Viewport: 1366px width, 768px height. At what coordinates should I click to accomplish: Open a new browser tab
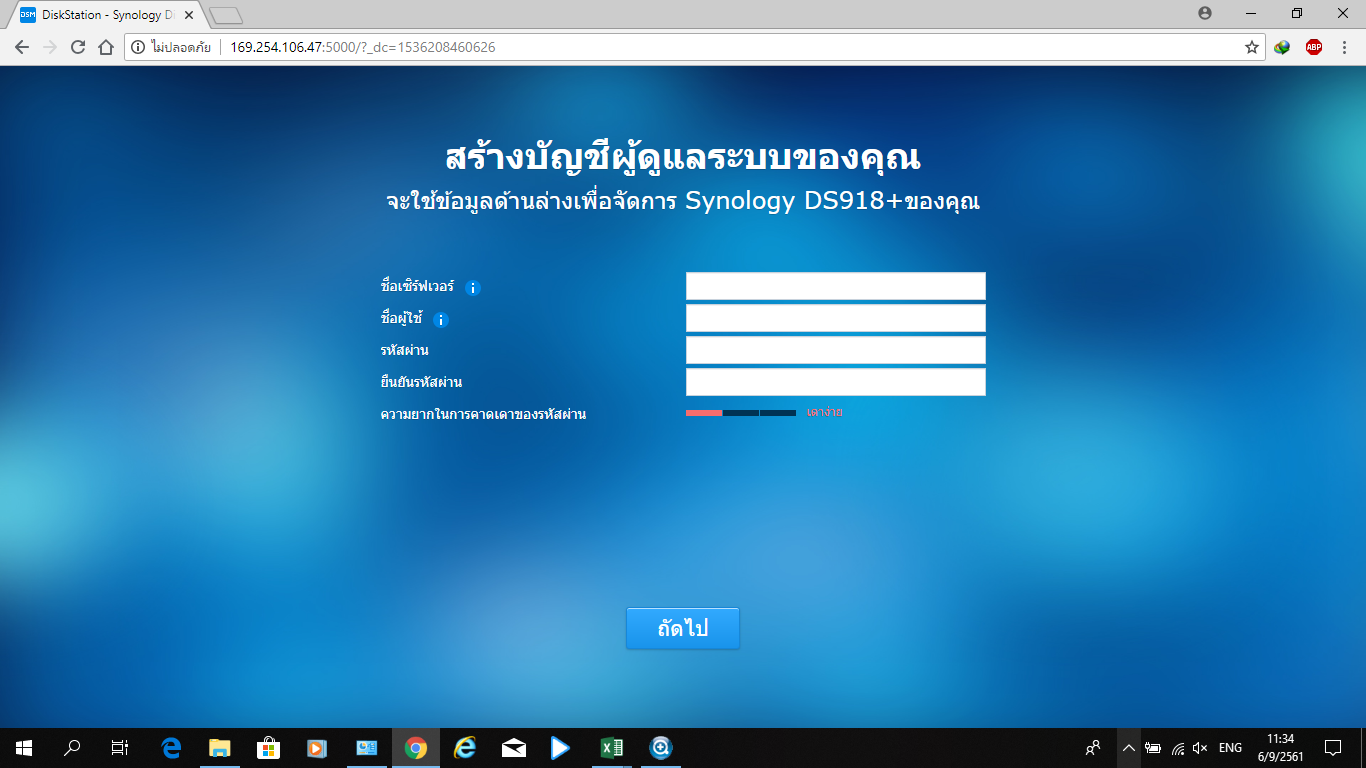(x=226, y=15)
